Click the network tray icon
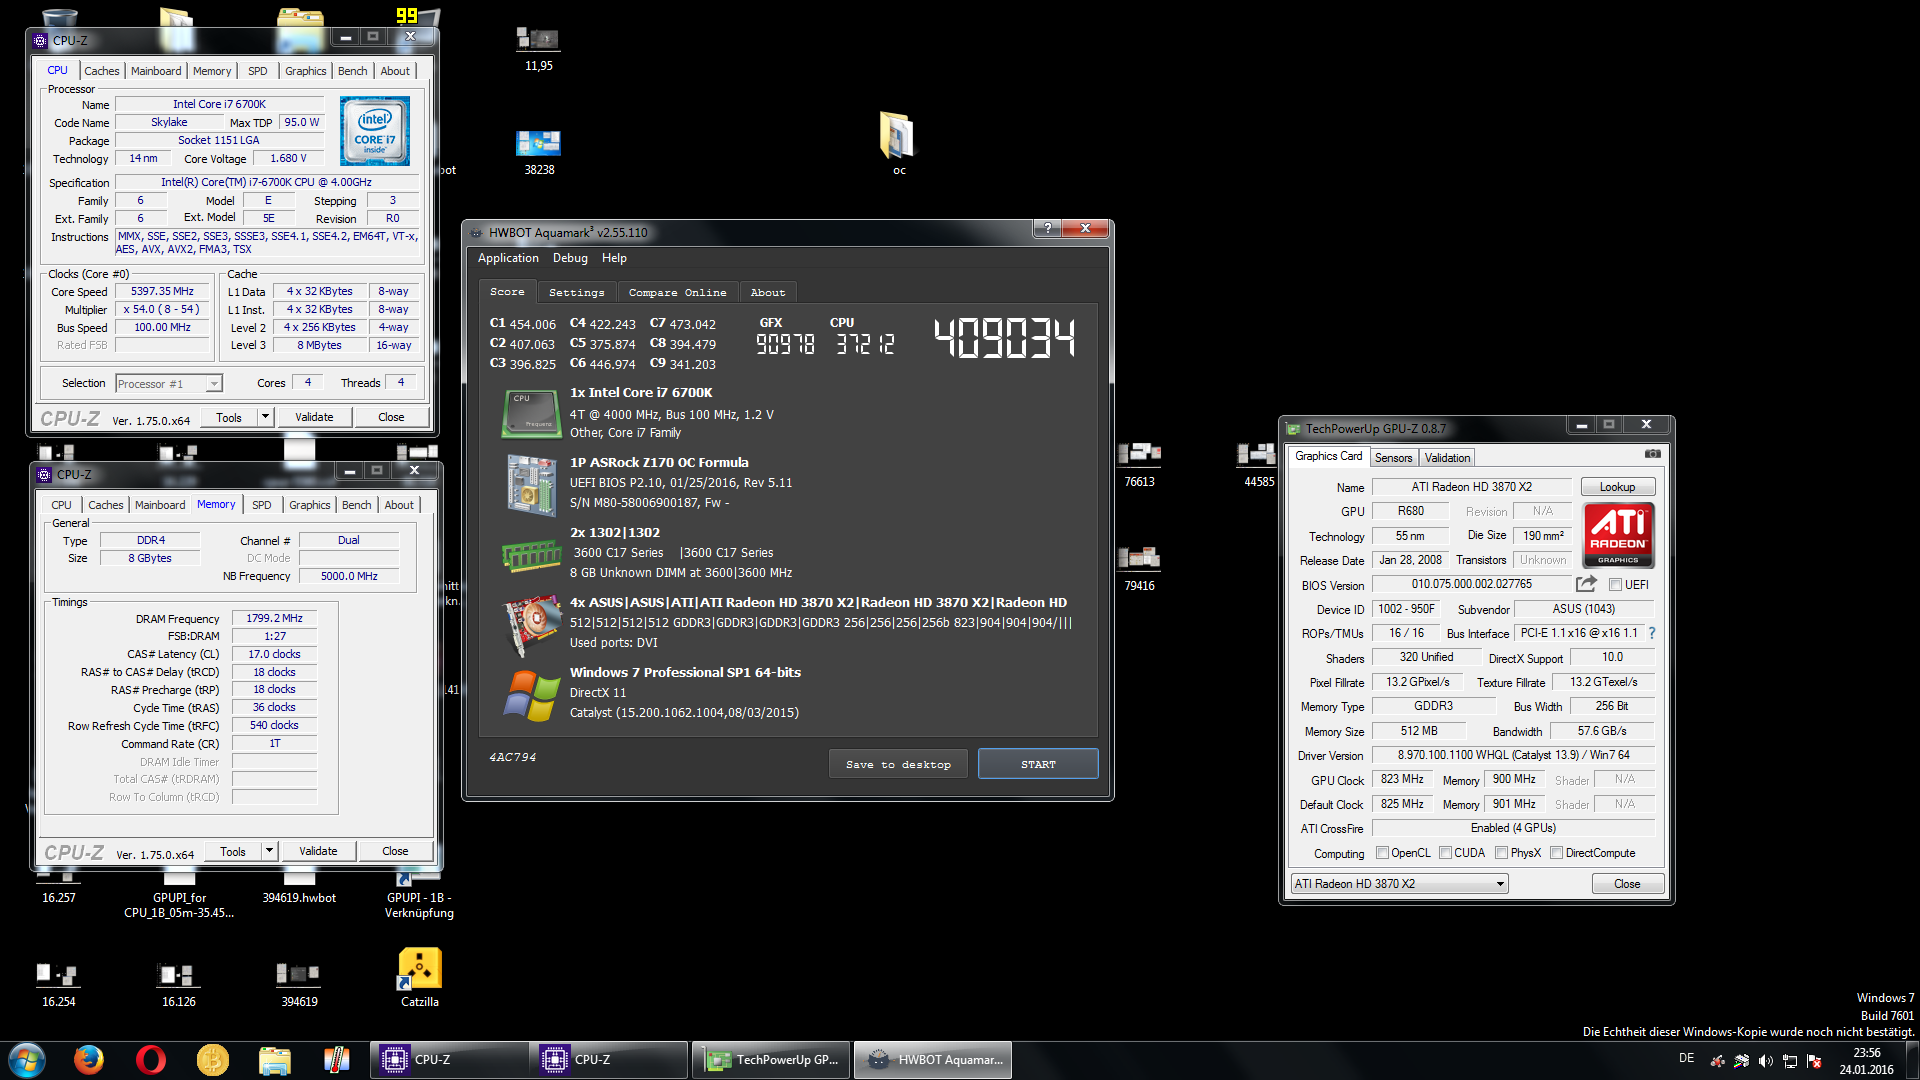 1790,1061
